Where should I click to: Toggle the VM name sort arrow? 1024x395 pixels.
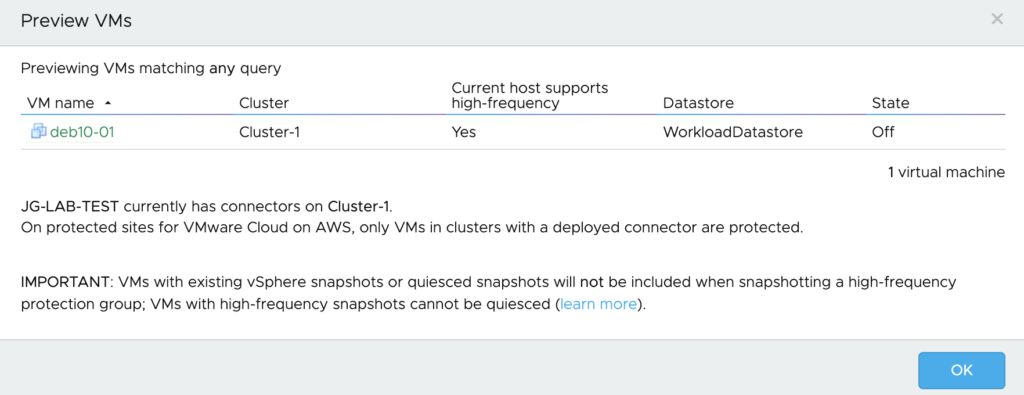click(107, 103)
